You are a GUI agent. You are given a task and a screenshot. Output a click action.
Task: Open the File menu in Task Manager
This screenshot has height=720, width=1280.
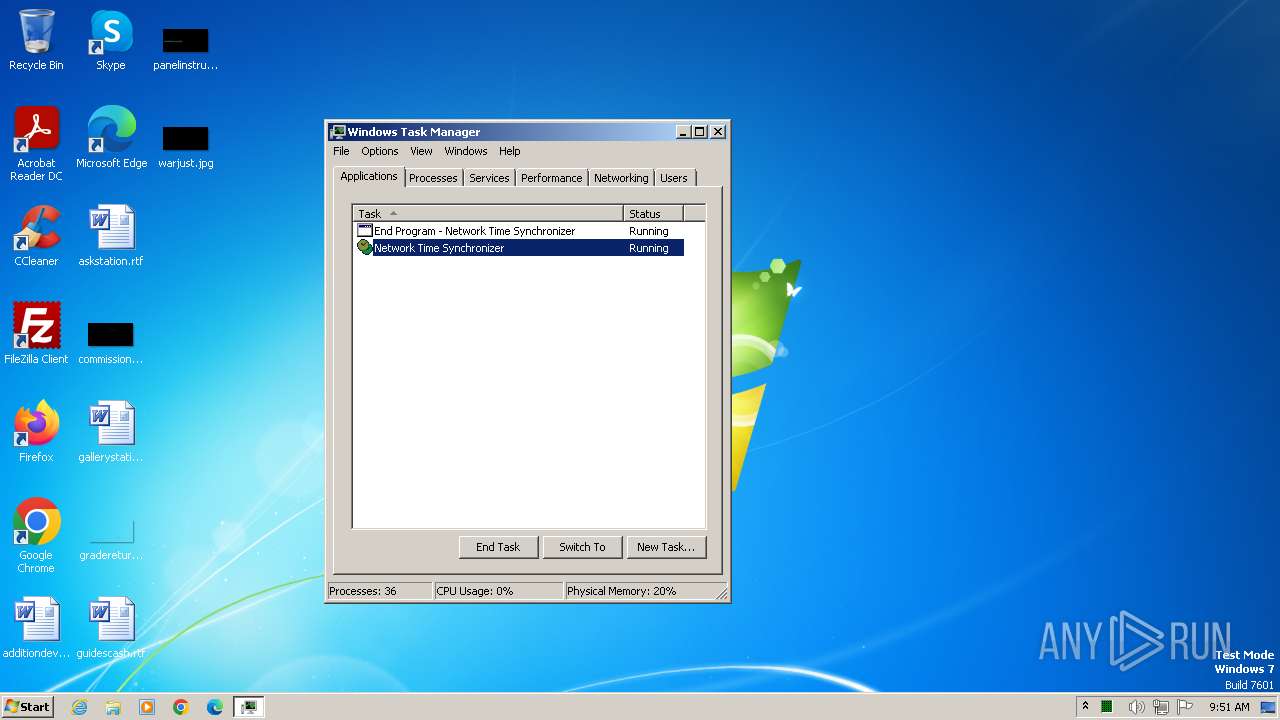(x=341, y=151)
